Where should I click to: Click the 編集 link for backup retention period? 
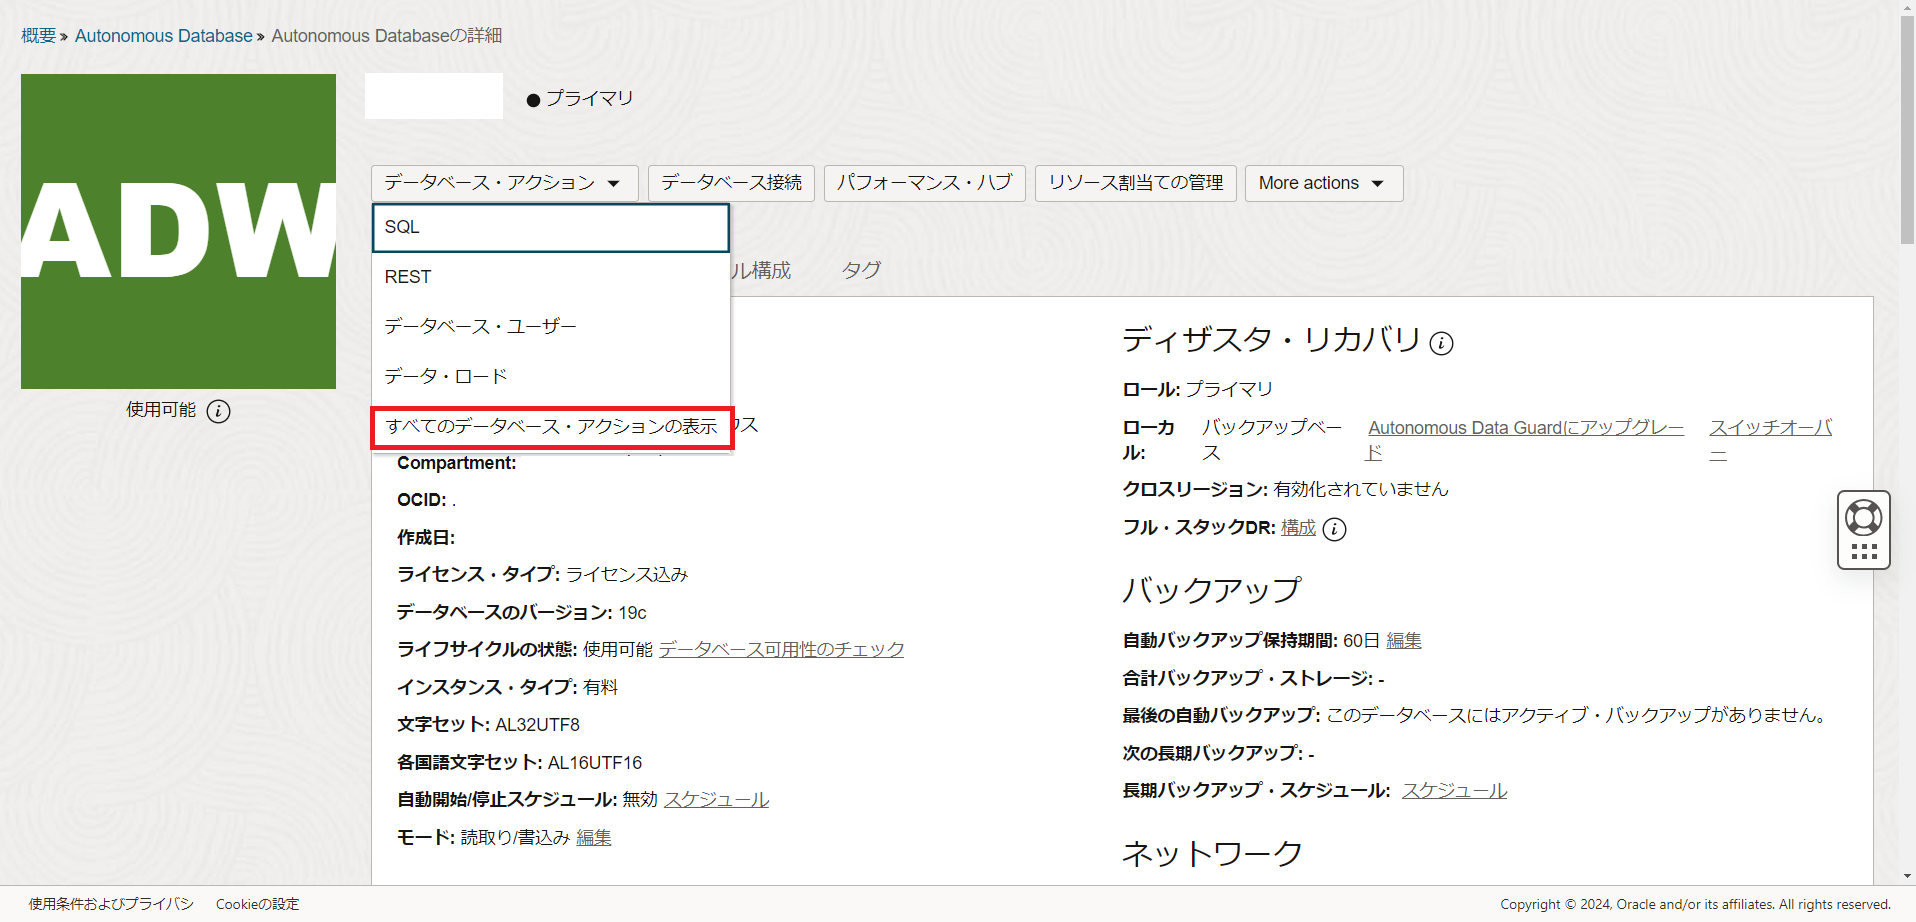coord(1404,640)
